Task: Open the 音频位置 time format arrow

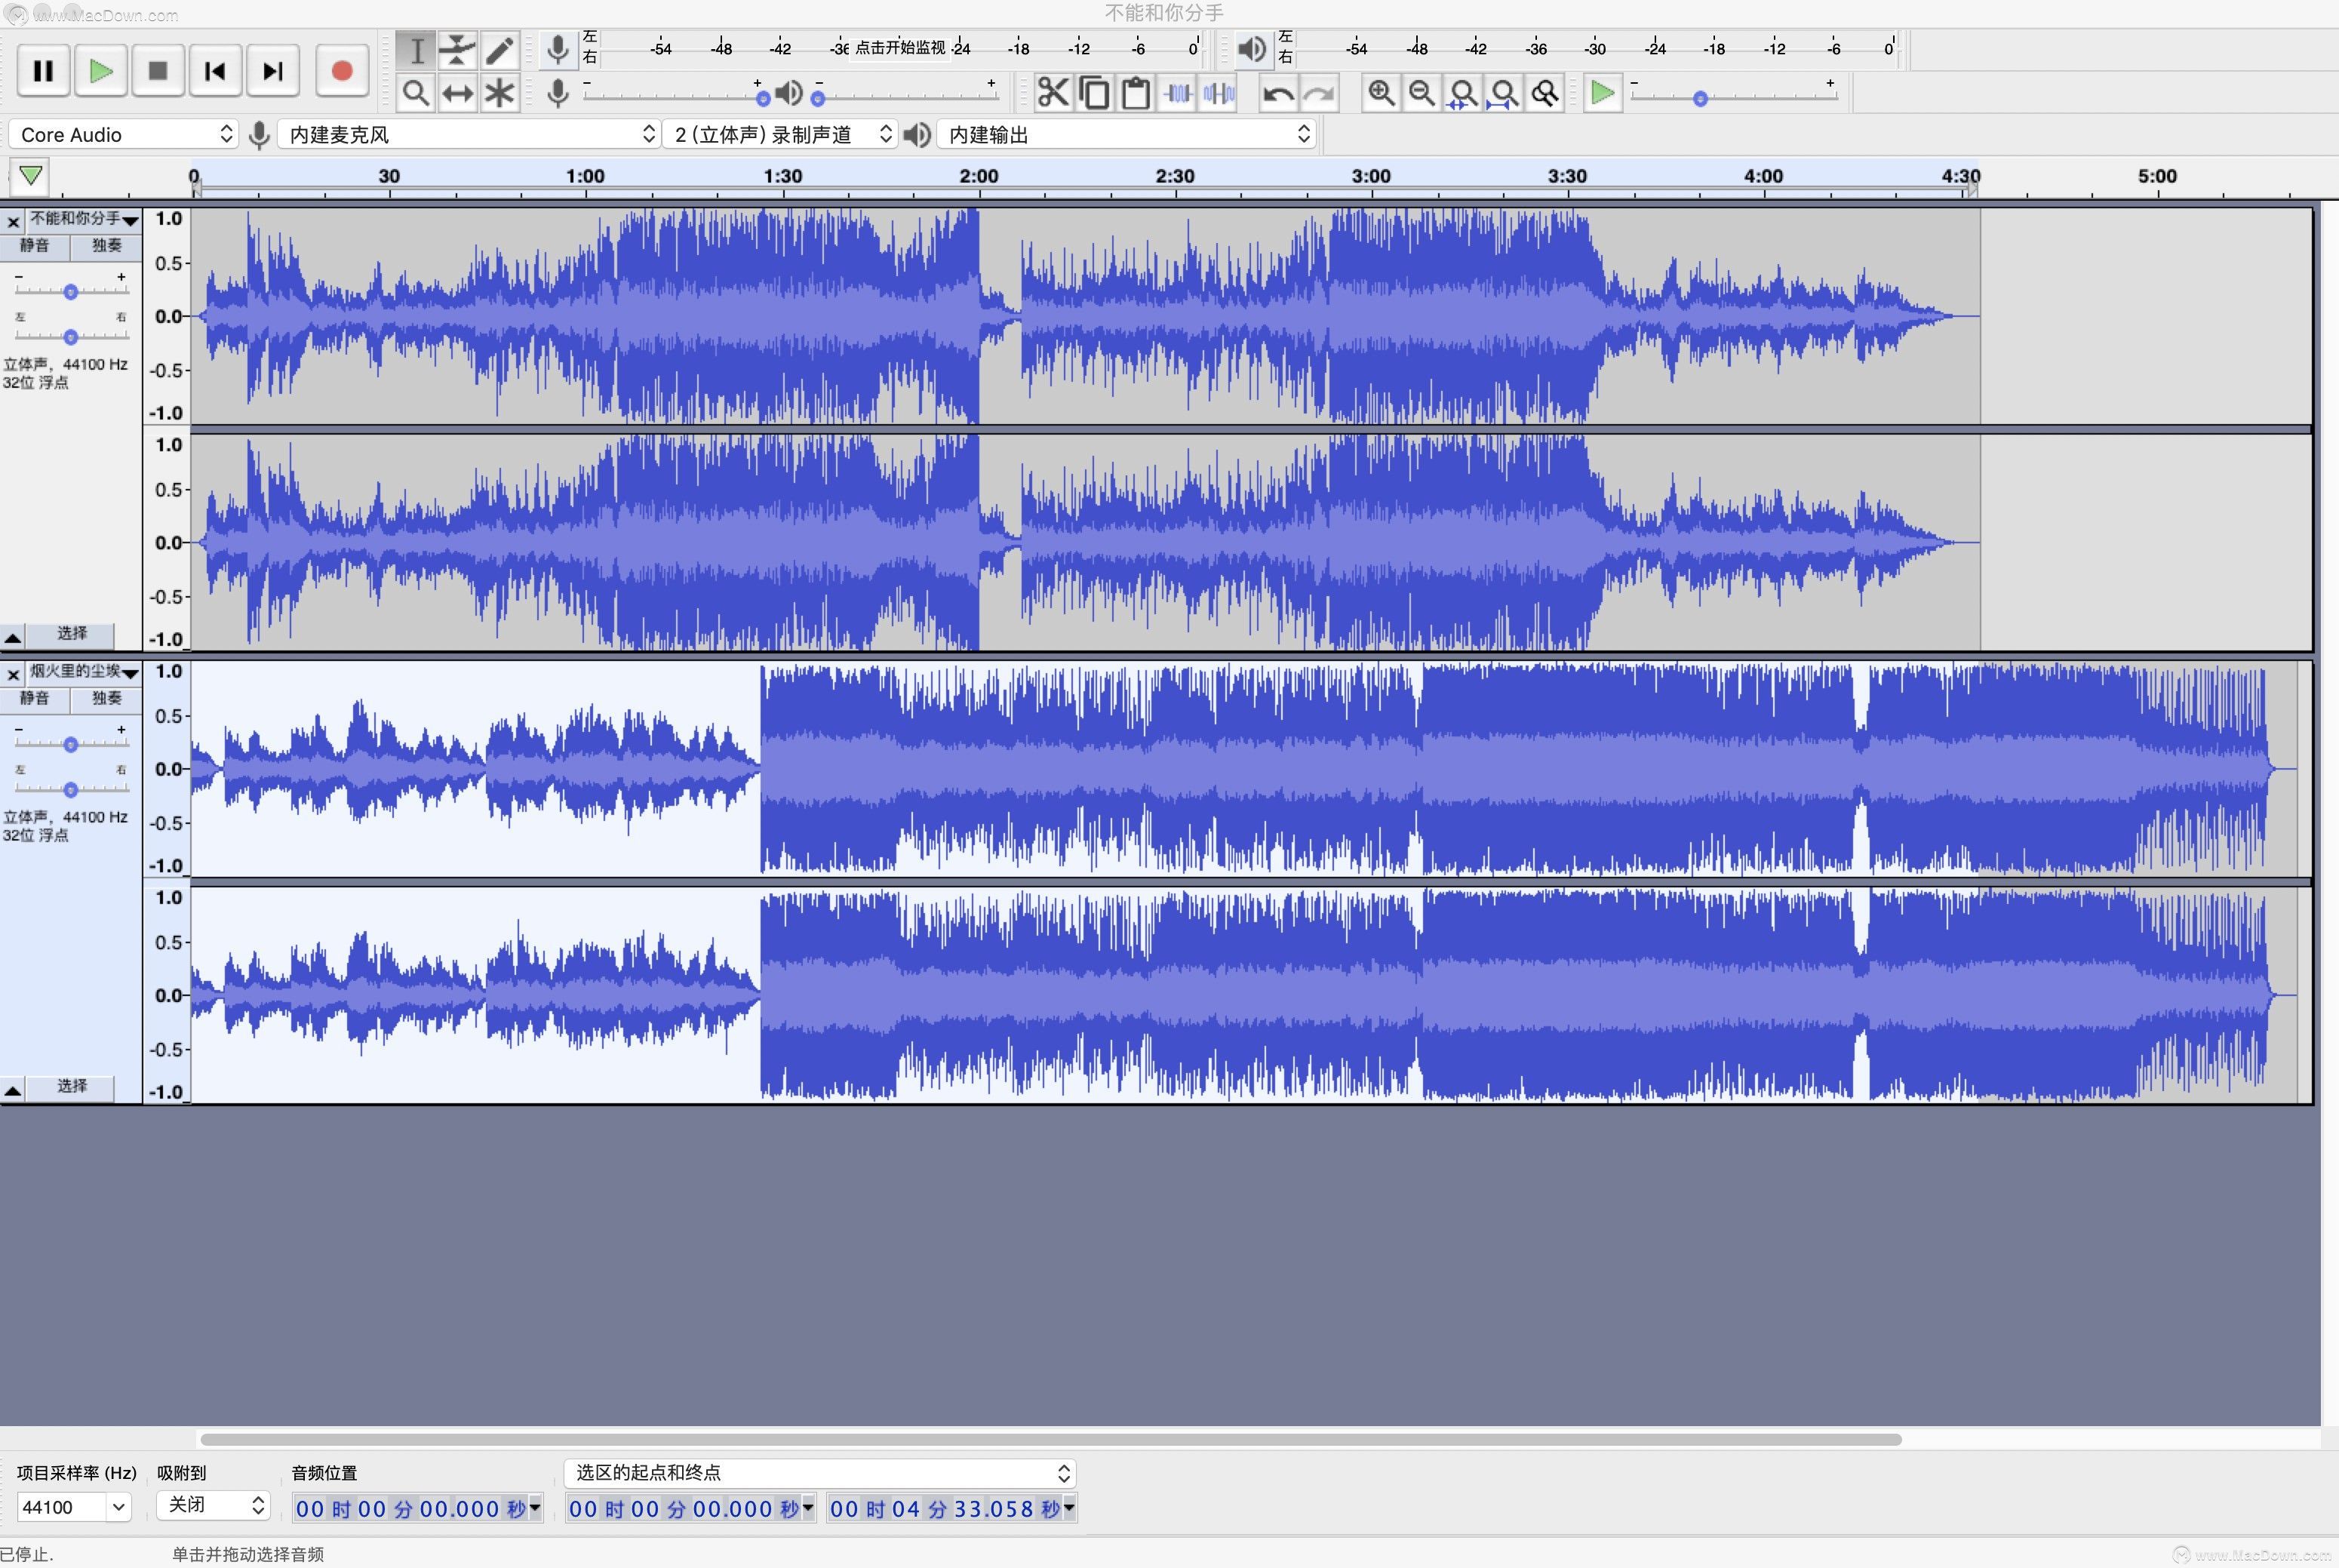Action: [x=535, y=1508]
